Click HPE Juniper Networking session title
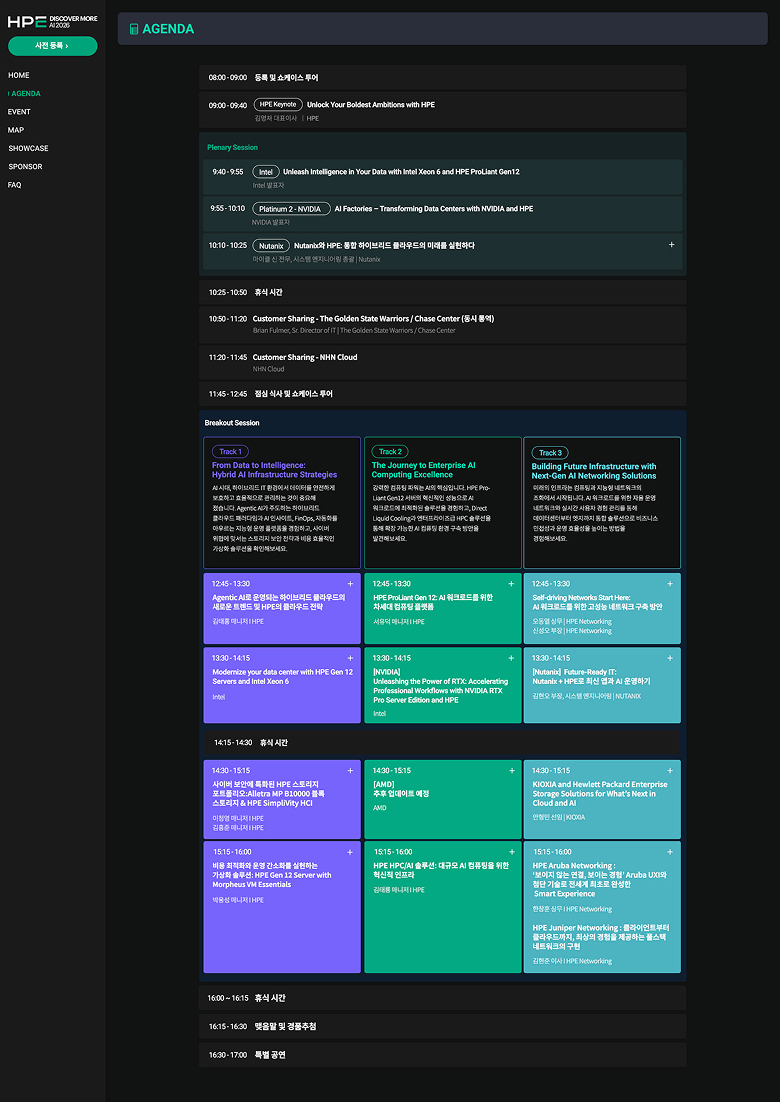 click(600, 937)
